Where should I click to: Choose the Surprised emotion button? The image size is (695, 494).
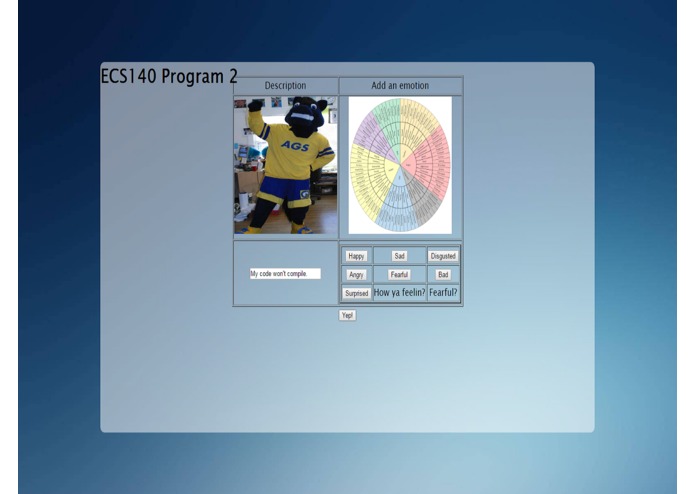pos(356,293)
